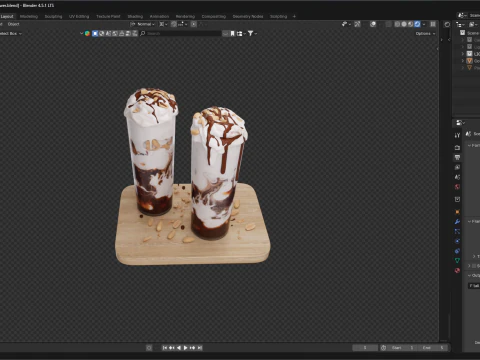Play the animation in reverse
Screen dimensions: 480x360
pyautogui.click(x=179, y=348)
